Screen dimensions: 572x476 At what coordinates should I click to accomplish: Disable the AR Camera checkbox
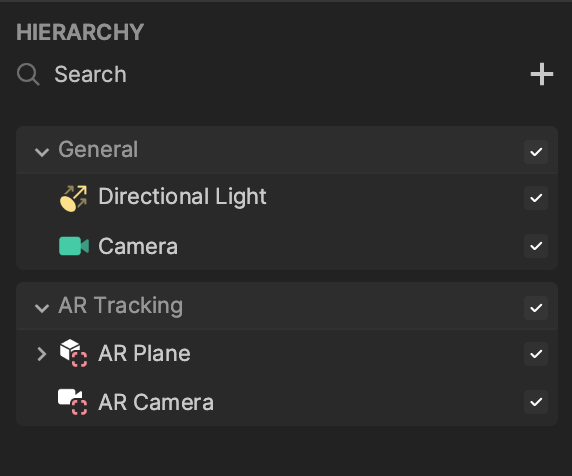[x=536, y=402]
